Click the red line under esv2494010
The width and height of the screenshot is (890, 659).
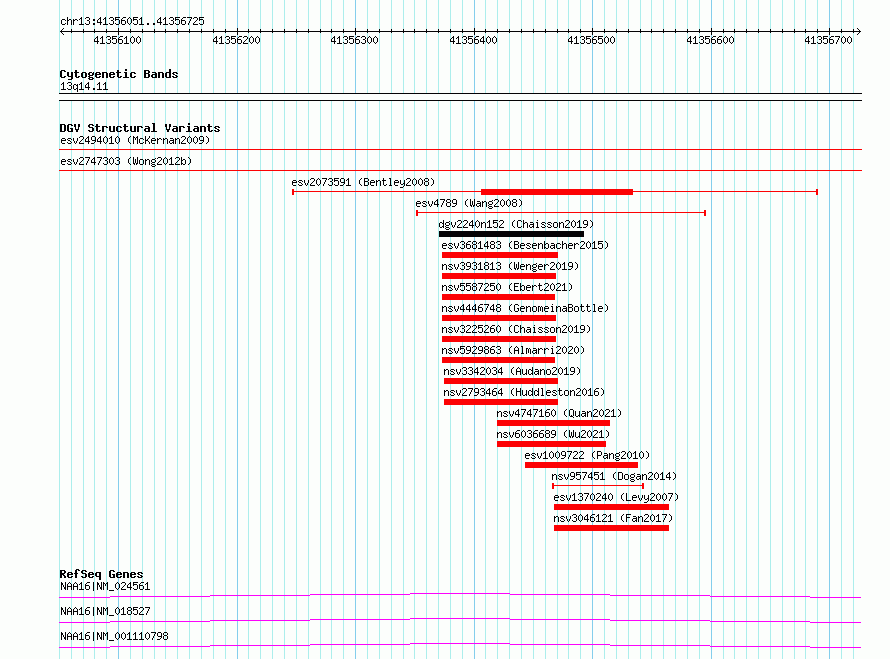(x=460, y=150)
